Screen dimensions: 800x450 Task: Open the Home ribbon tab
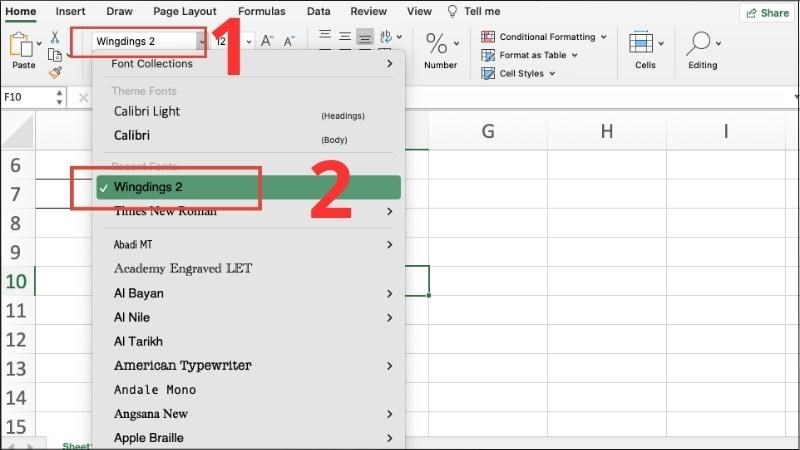(x=21, y=11)
